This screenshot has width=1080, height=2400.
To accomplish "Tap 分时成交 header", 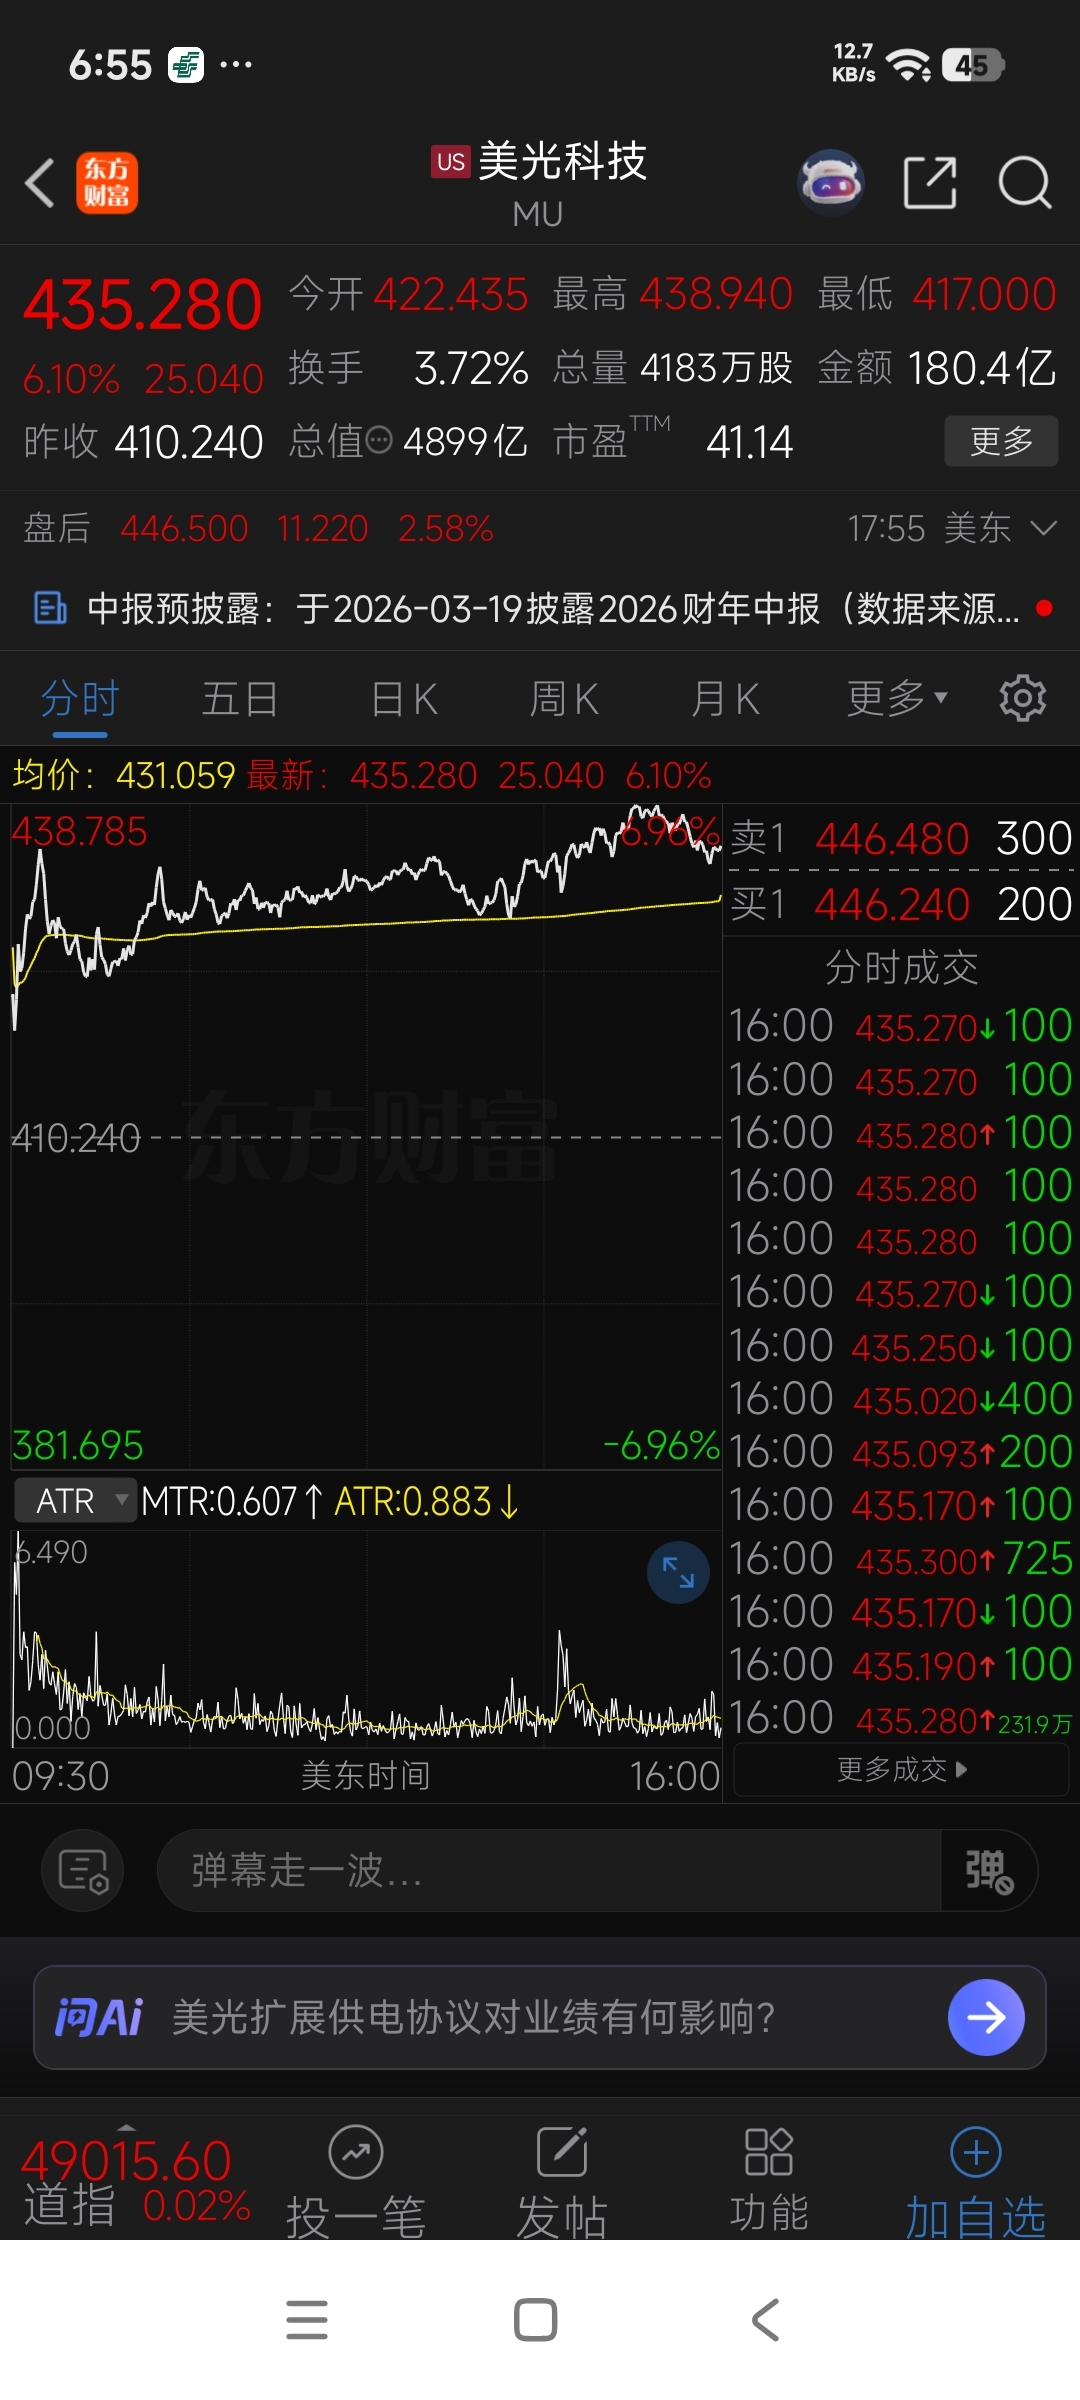I will click(901, 967).
